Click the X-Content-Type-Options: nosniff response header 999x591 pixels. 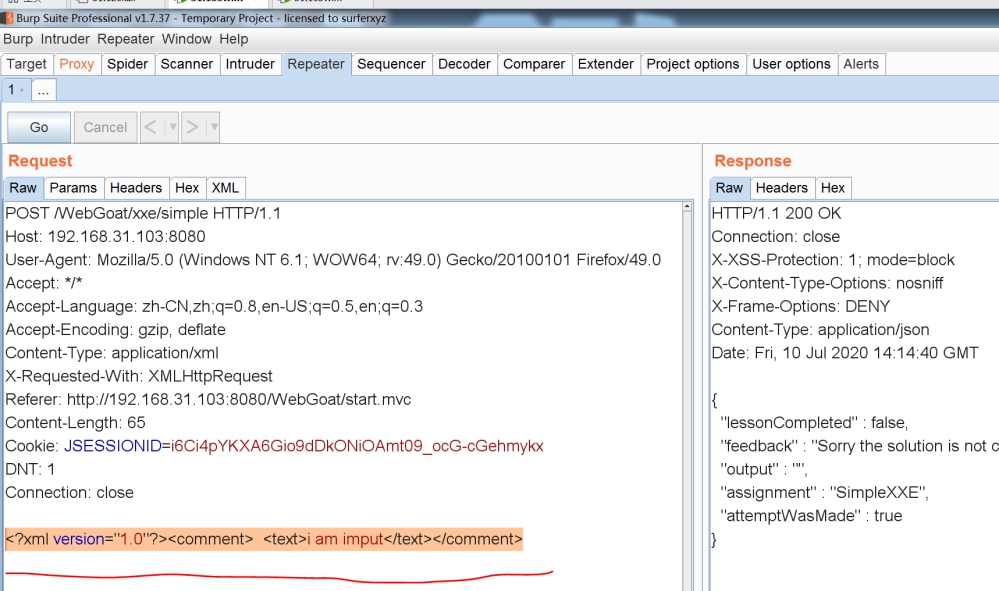(827, 283)
